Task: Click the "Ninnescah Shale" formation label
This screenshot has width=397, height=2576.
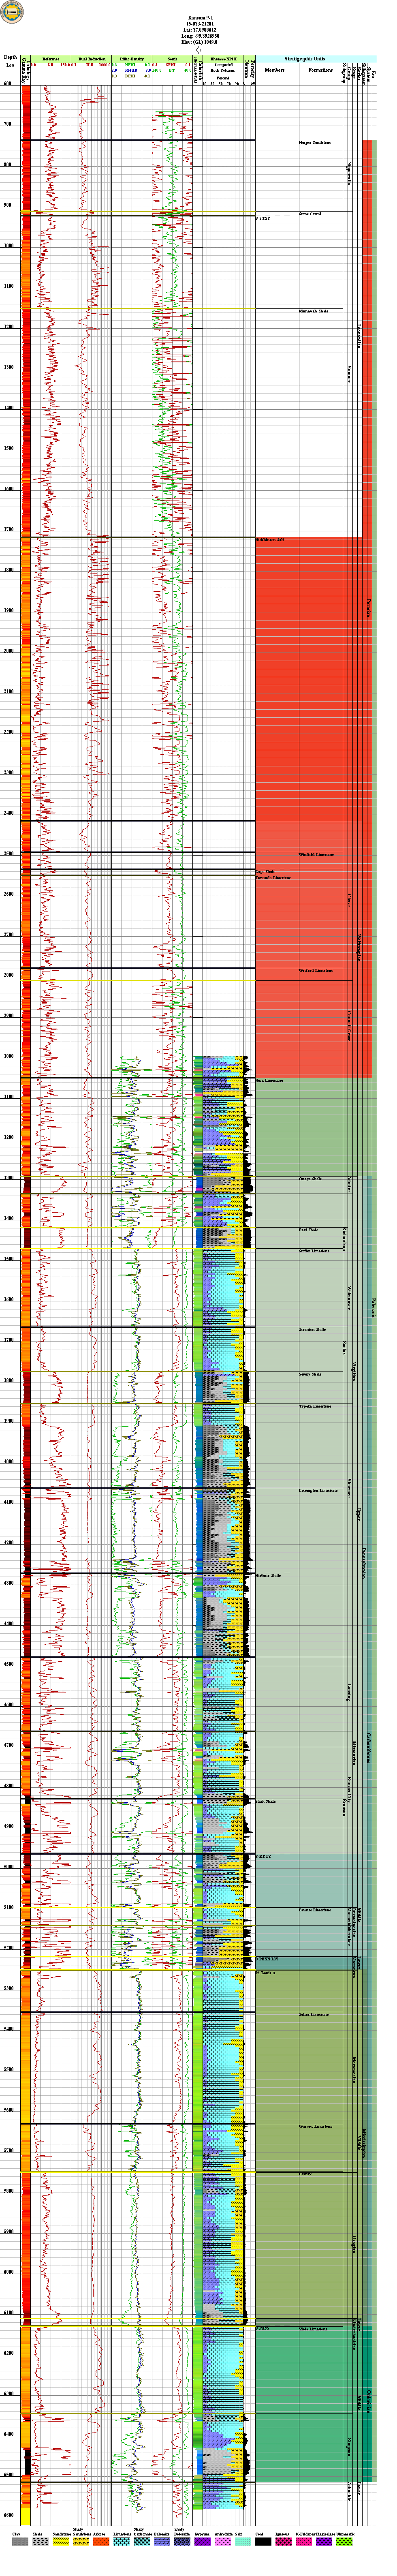Action: pyautogui.click(x=314, y=311)
